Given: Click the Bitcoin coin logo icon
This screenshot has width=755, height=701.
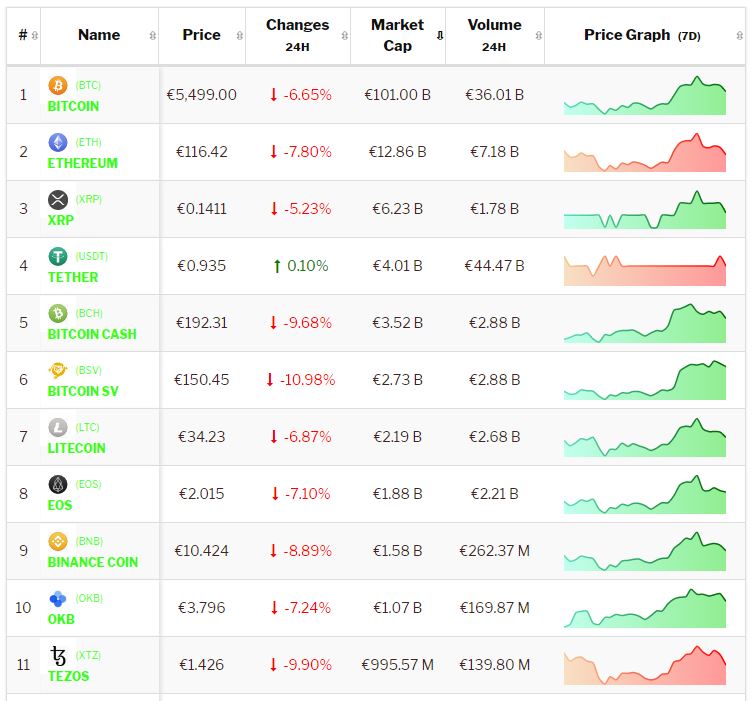Looking at the screenshot, I should [58, 86].
